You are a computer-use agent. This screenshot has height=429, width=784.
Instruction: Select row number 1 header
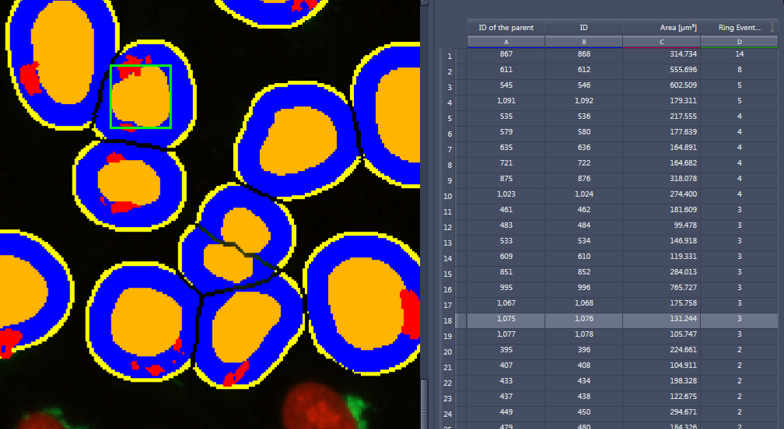[x=449, y=56]
